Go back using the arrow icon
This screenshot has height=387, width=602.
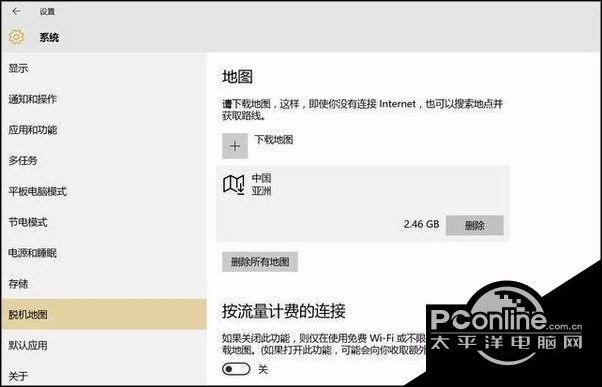16,11
